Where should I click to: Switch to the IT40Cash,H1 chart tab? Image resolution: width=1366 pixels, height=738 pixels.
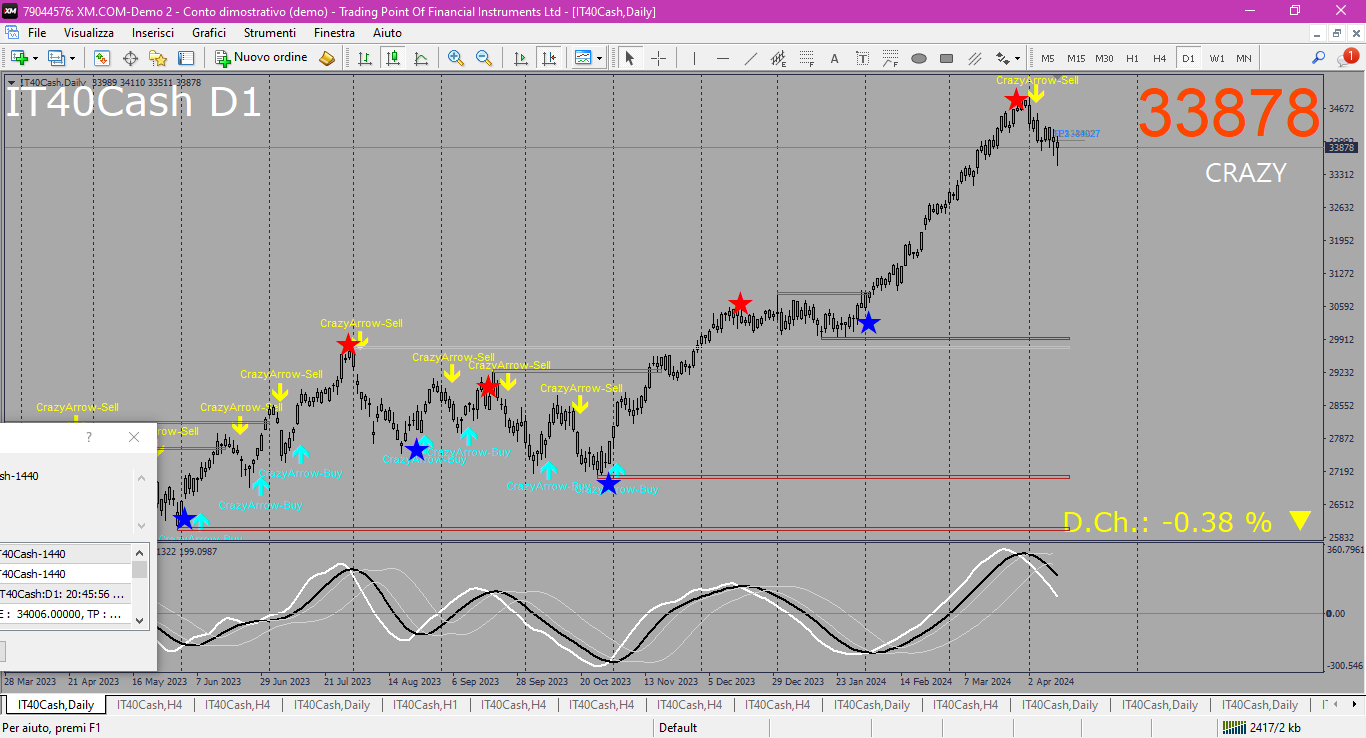coord(425,705)
